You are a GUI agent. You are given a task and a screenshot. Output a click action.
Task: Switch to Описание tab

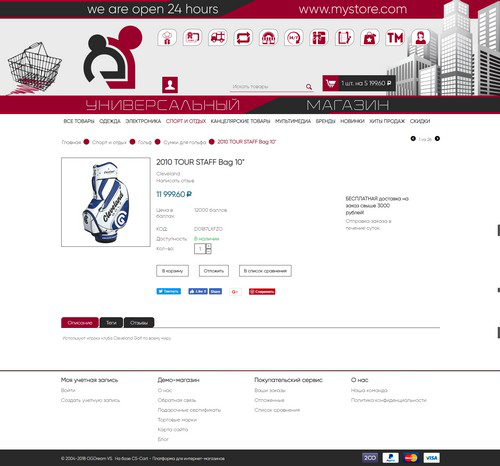80,323
